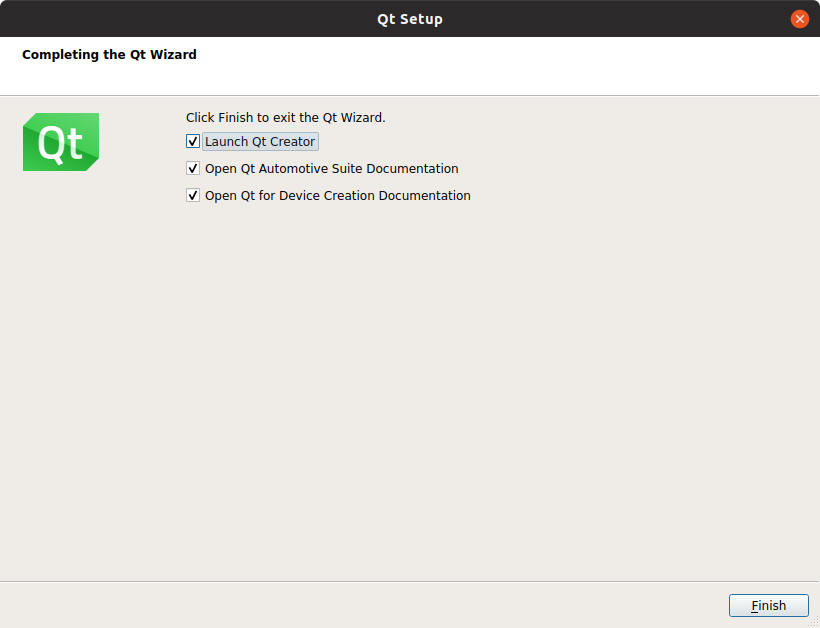The image size is (820, 628).
Task: Click the "Launch Qt Creator" label text
Action: [x=260, y=142]
